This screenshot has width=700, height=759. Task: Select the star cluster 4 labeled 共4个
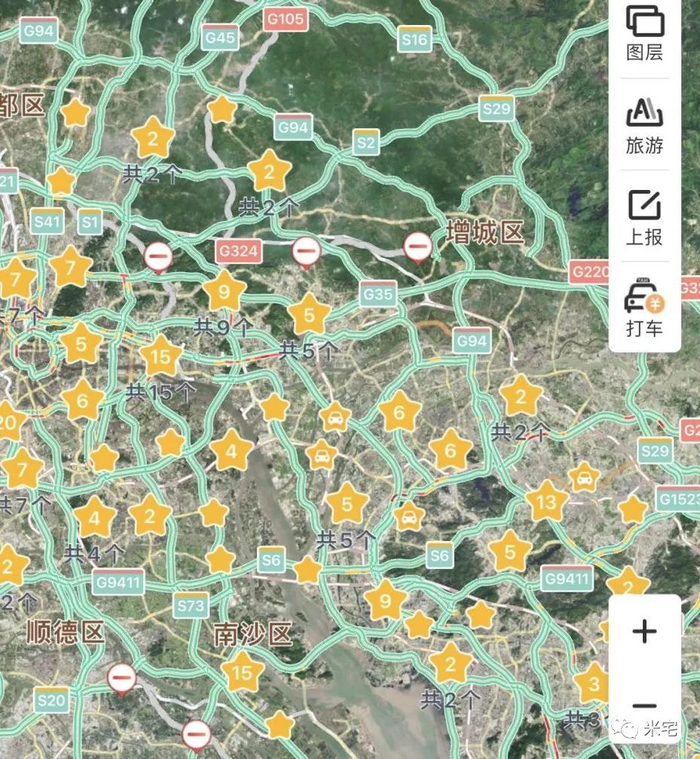[x=94, y=518]
